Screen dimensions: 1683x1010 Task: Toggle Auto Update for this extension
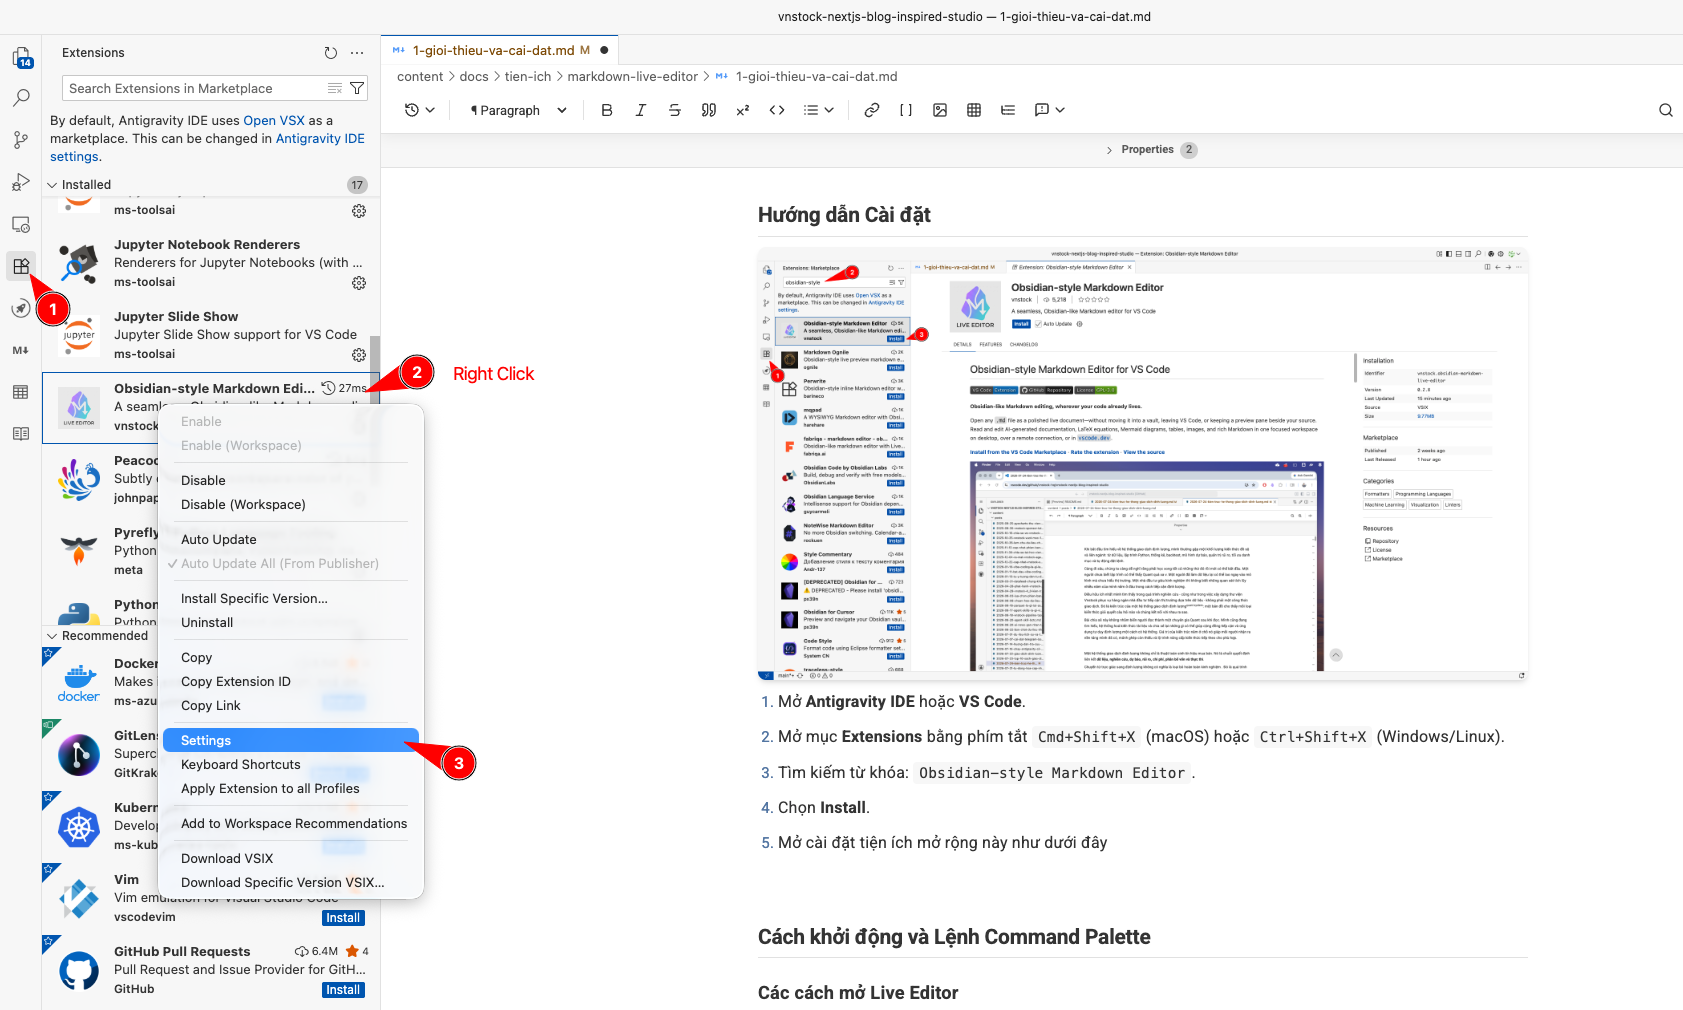coord(219,540)
